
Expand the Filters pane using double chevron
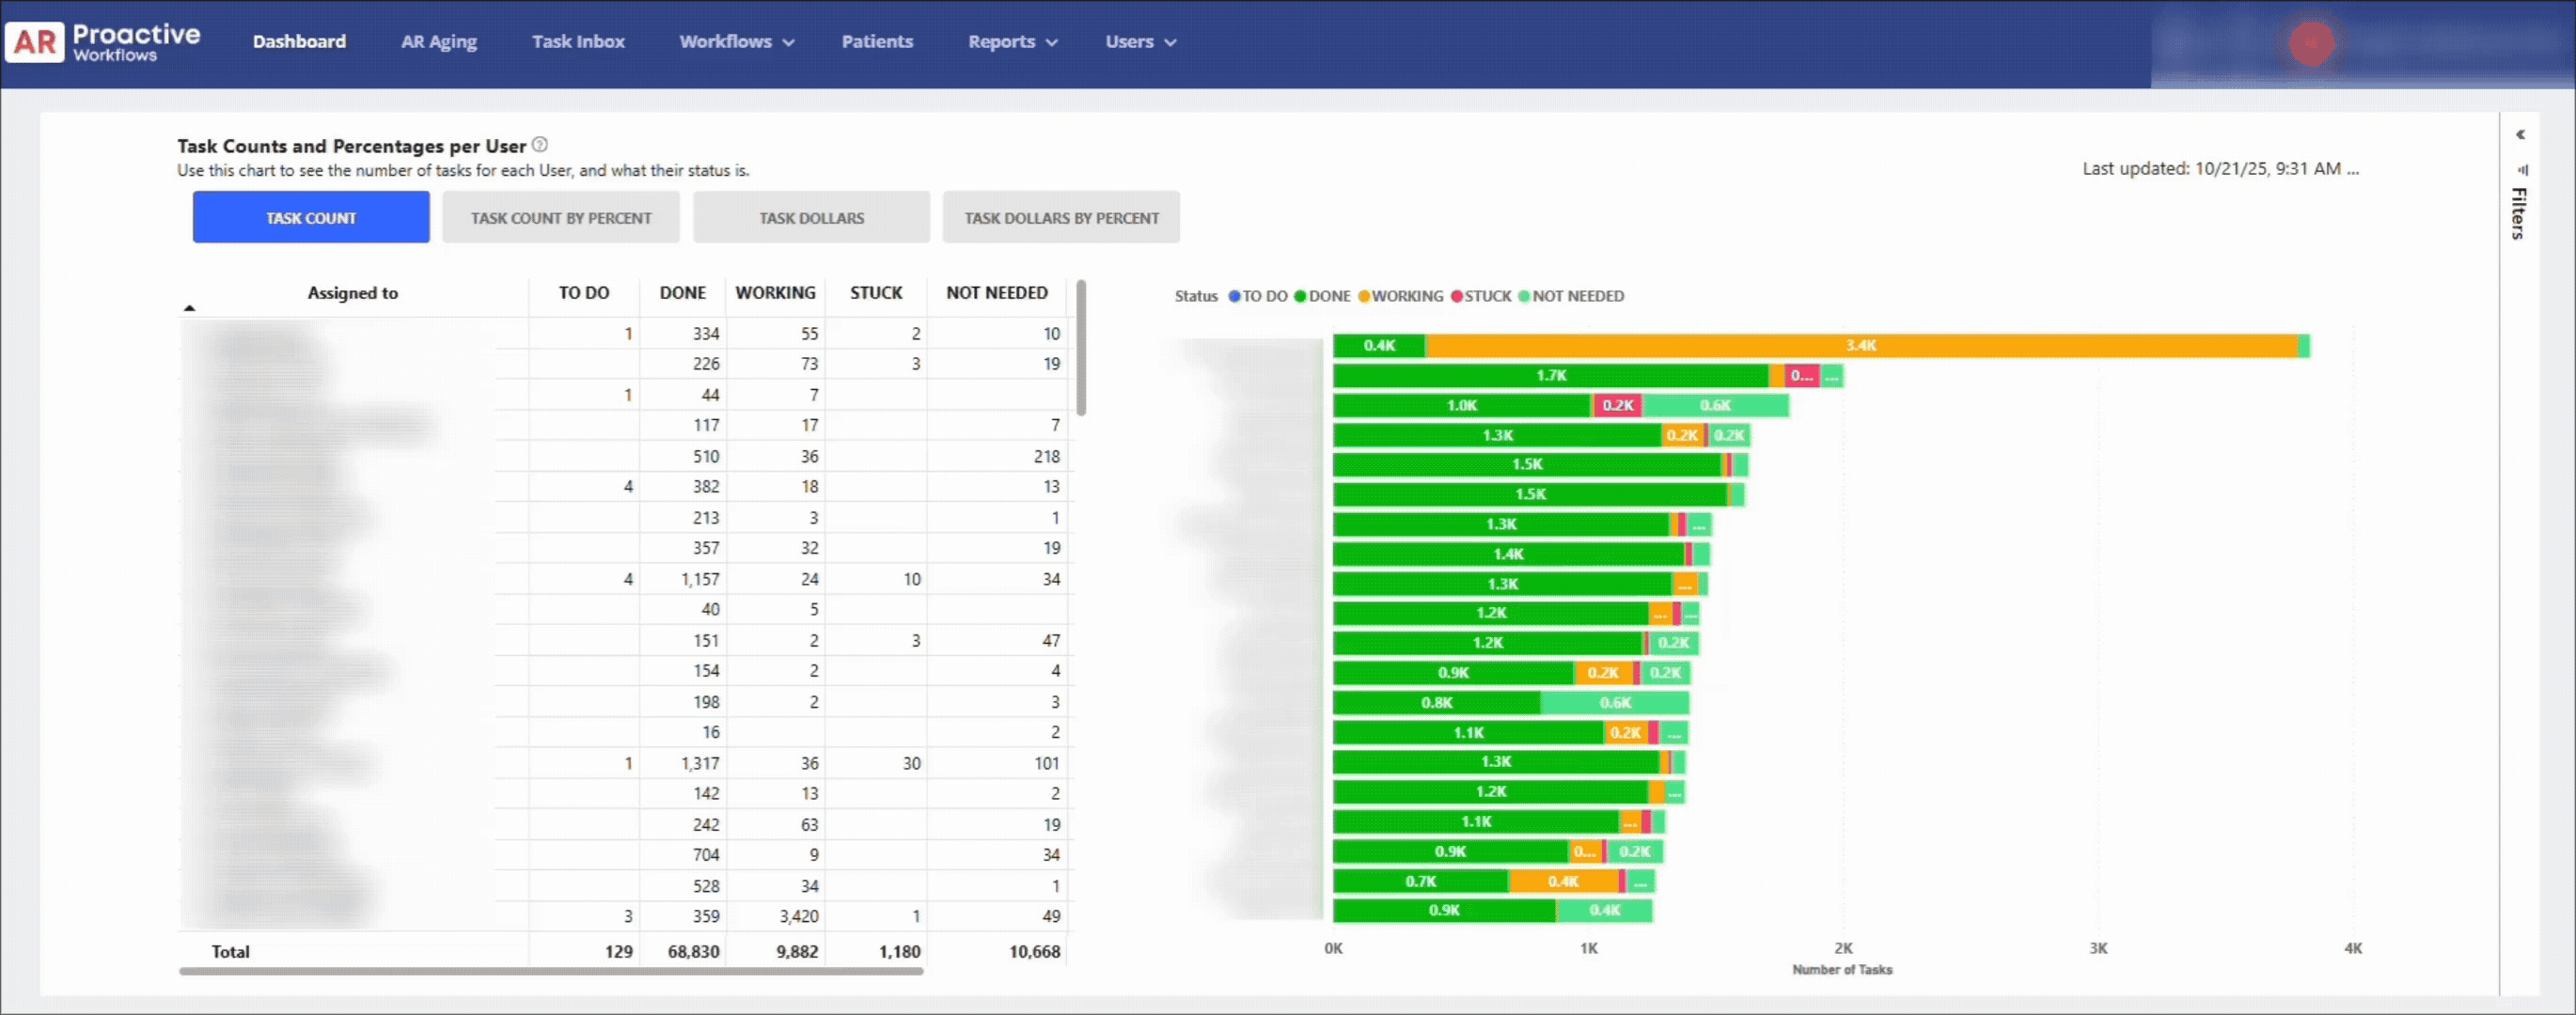pyautogui.click(x=2520, y=135)
